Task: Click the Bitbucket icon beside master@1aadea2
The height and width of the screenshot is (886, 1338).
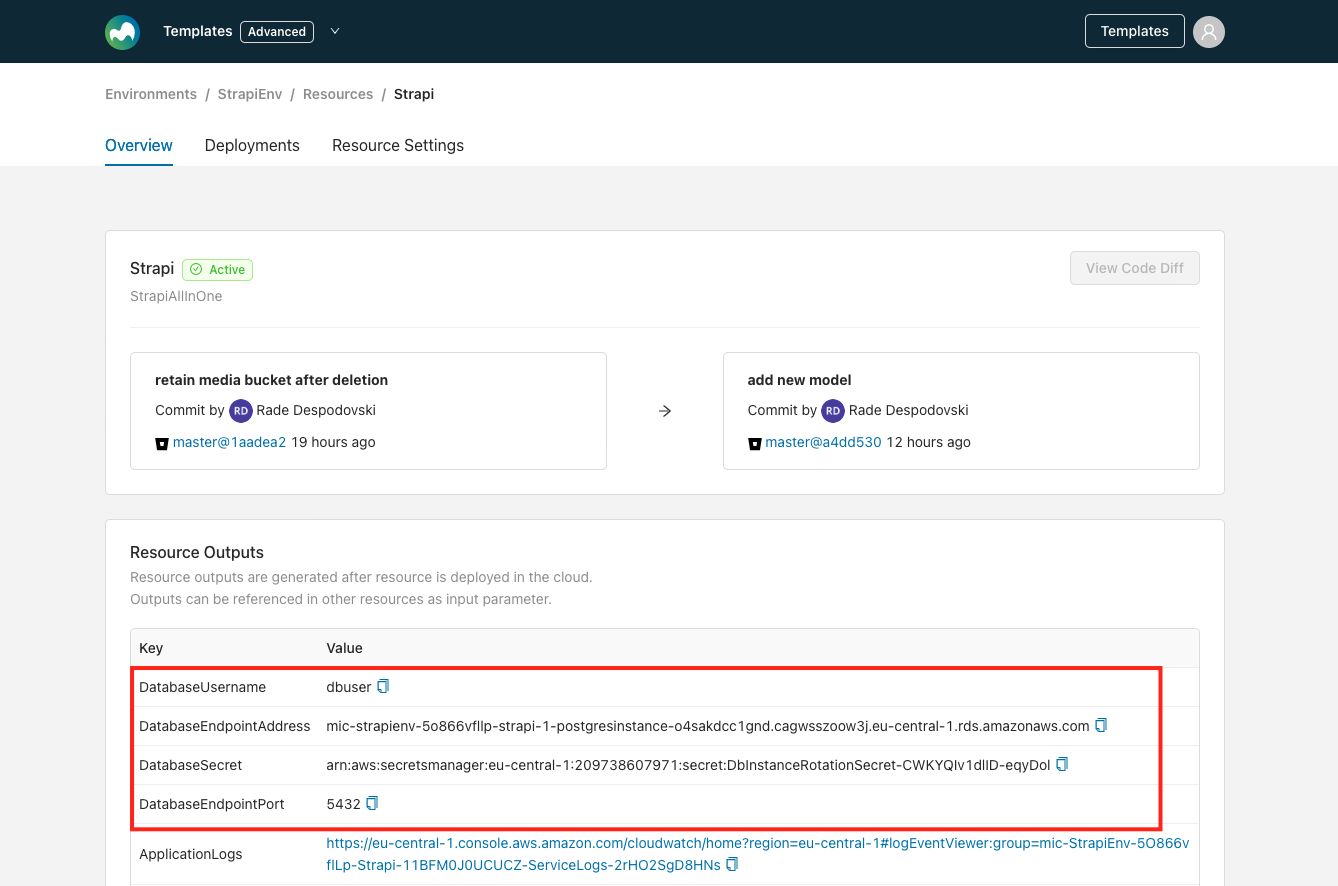Action: (x=162, y=443)
